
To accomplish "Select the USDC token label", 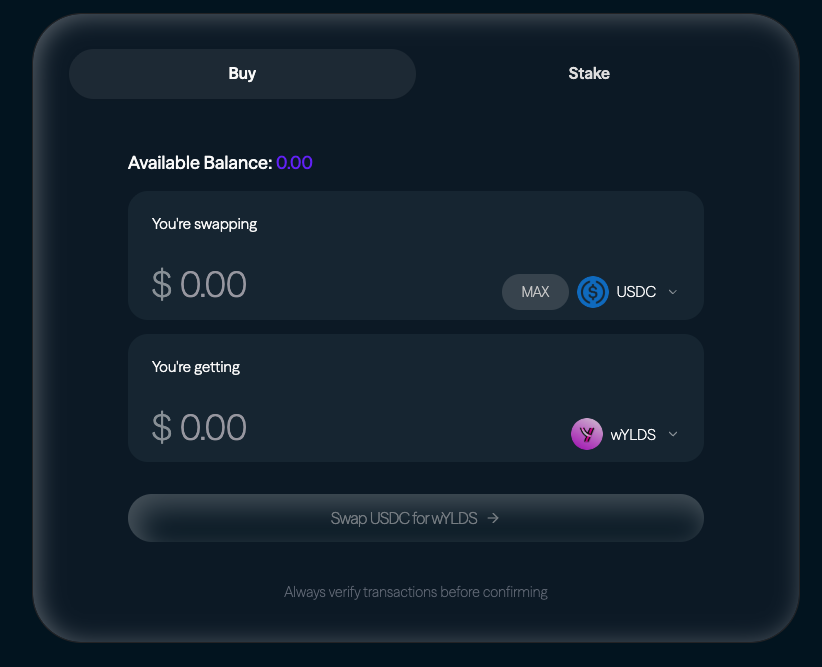I will coord(636,292).
